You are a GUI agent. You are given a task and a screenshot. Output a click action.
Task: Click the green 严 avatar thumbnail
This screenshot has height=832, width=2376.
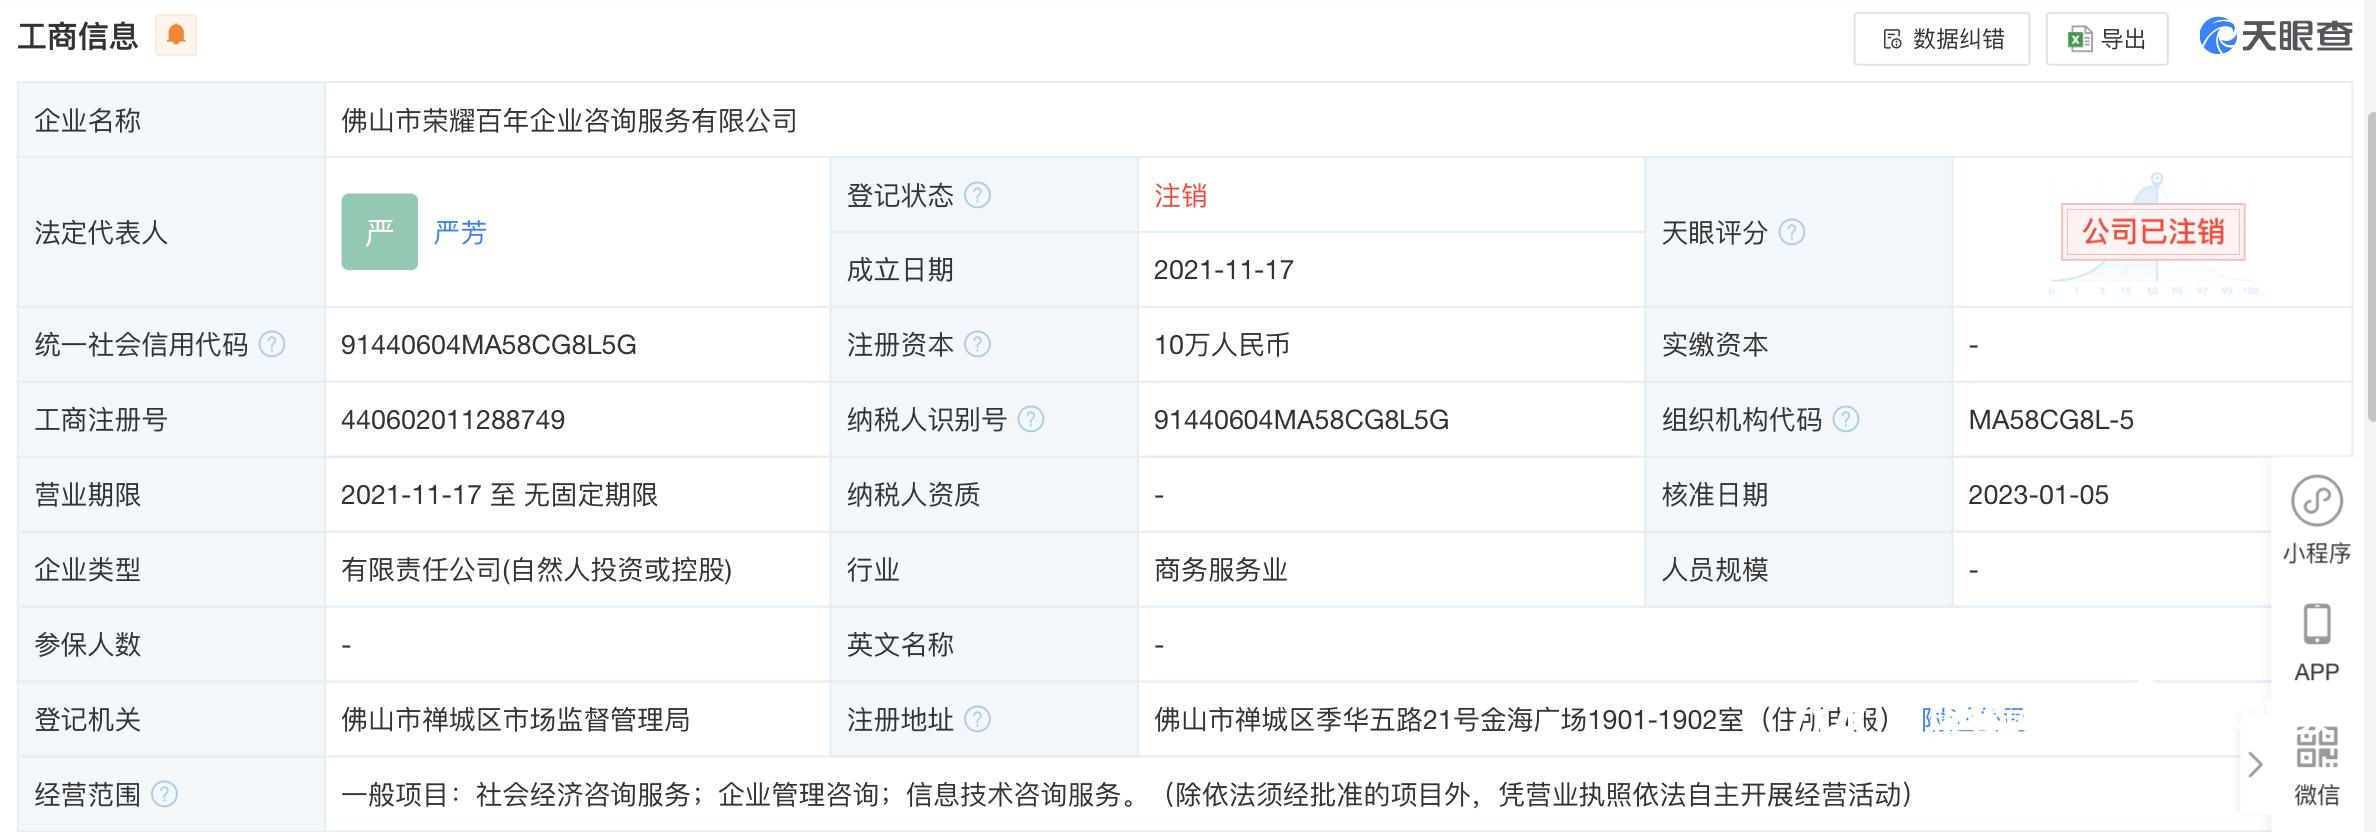[x=379, y=232]
